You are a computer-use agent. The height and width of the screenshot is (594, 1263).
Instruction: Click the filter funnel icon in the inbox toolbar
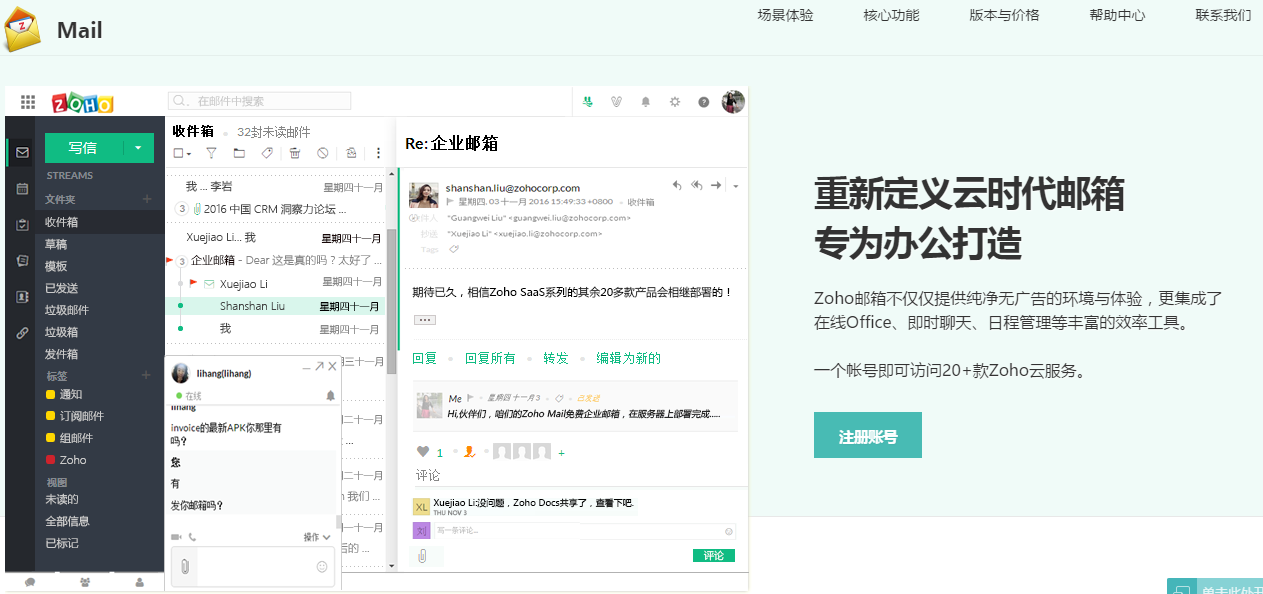[211, 153]
